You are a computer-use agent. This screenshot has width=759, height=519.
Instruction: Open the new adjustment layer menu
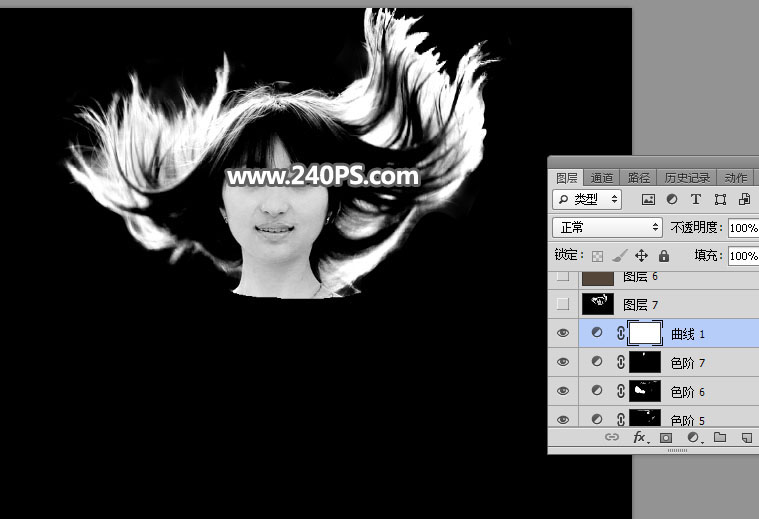tap(693, 438)
